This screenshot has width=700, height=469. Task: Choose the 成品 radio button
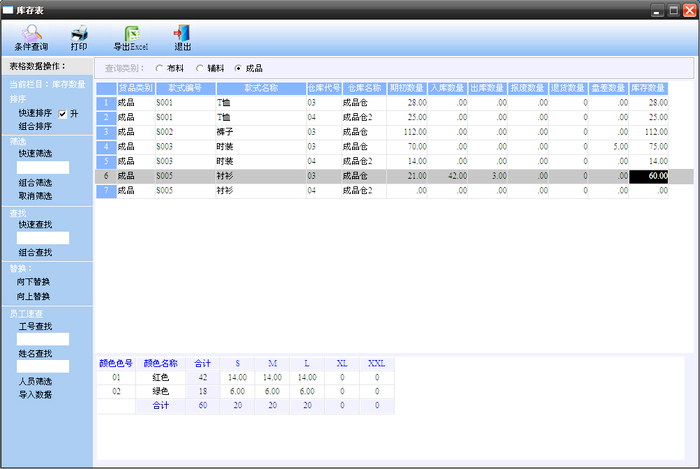click(x=237, y=68)
